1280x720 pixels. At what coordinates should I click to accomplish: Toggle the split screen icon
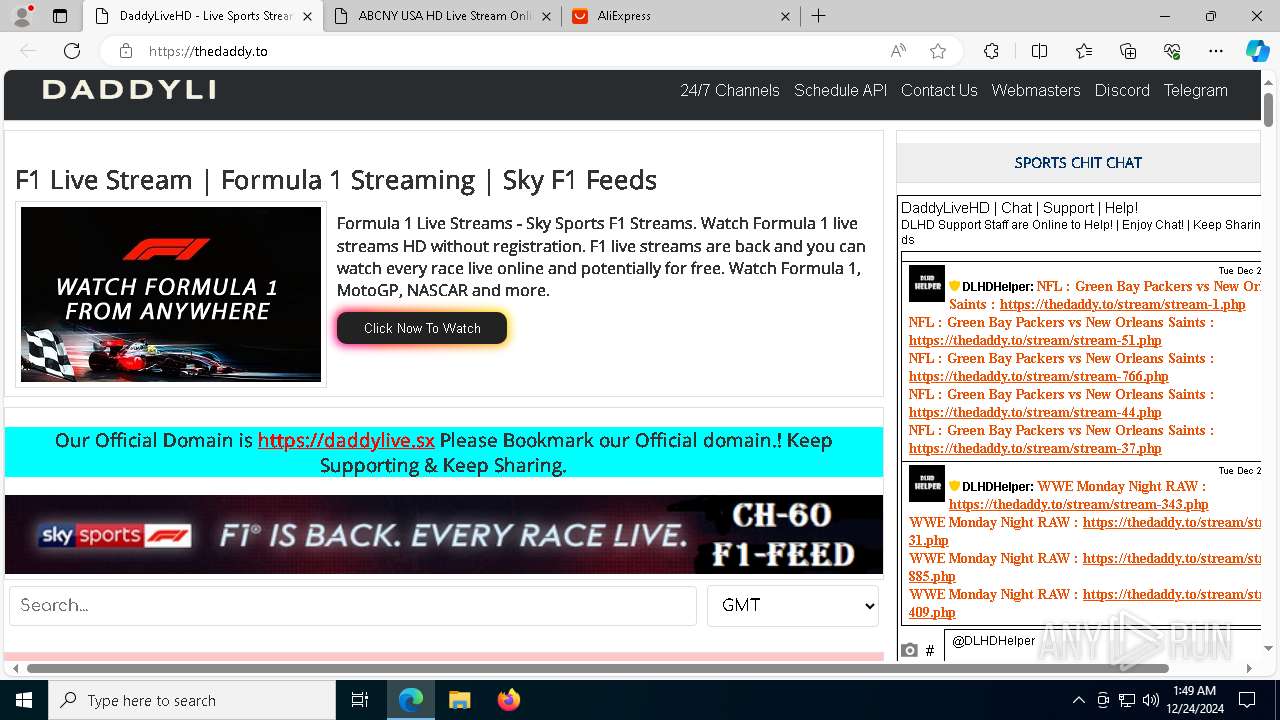[x=1039, y=51]
